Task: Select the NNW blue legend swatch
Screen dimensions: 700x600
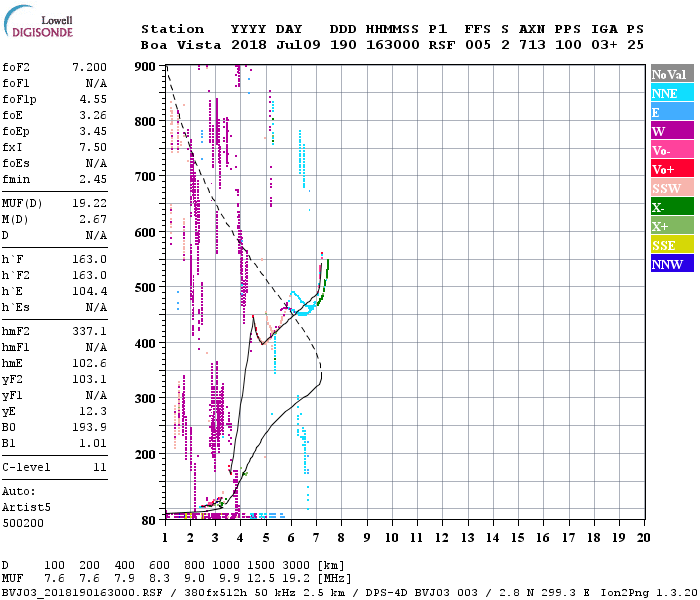Action: tap(672, 263)
